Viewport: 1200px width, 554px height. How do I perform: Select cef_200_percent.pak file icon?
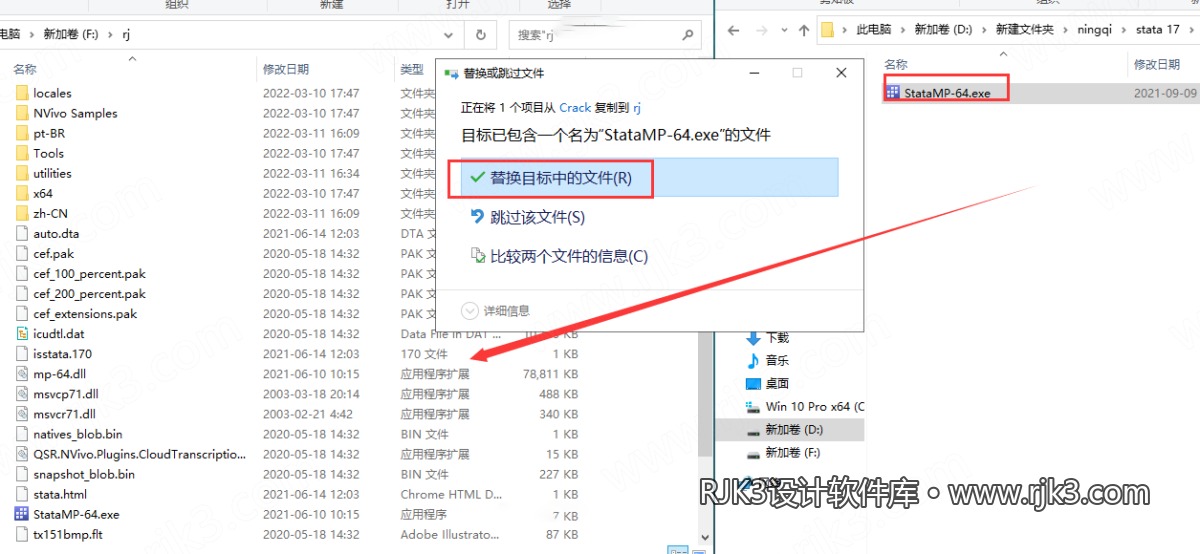click(22, 294)
